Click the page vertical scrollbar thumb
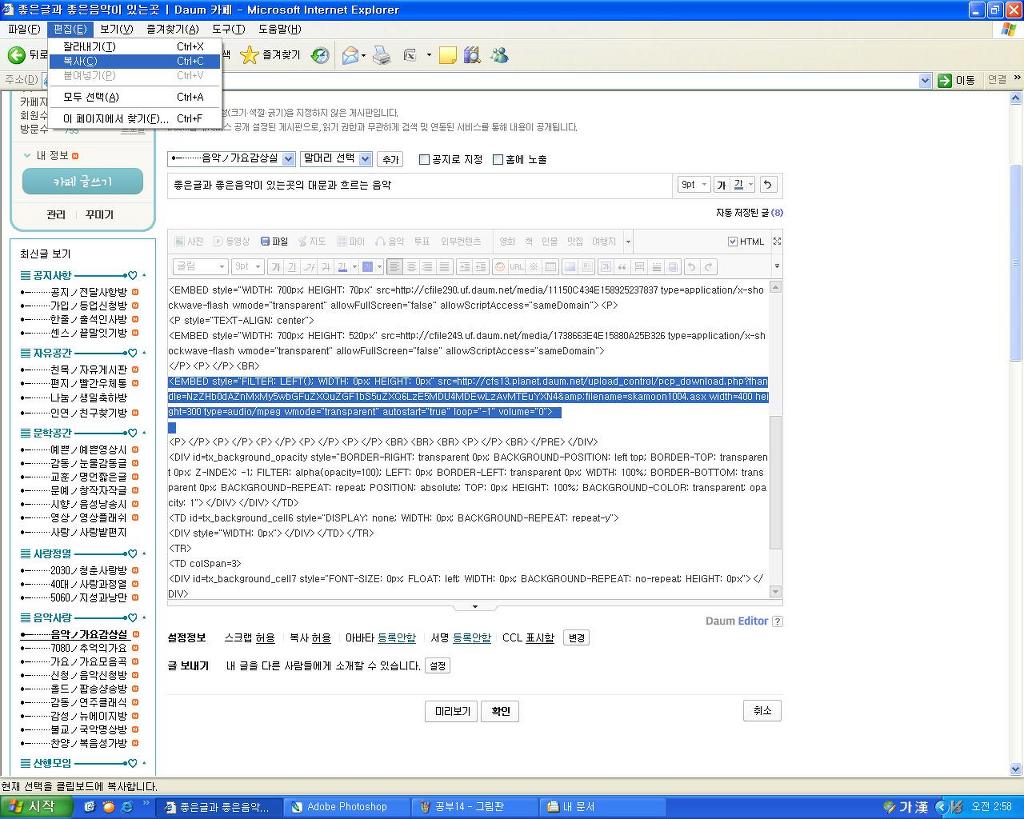 1016,261
